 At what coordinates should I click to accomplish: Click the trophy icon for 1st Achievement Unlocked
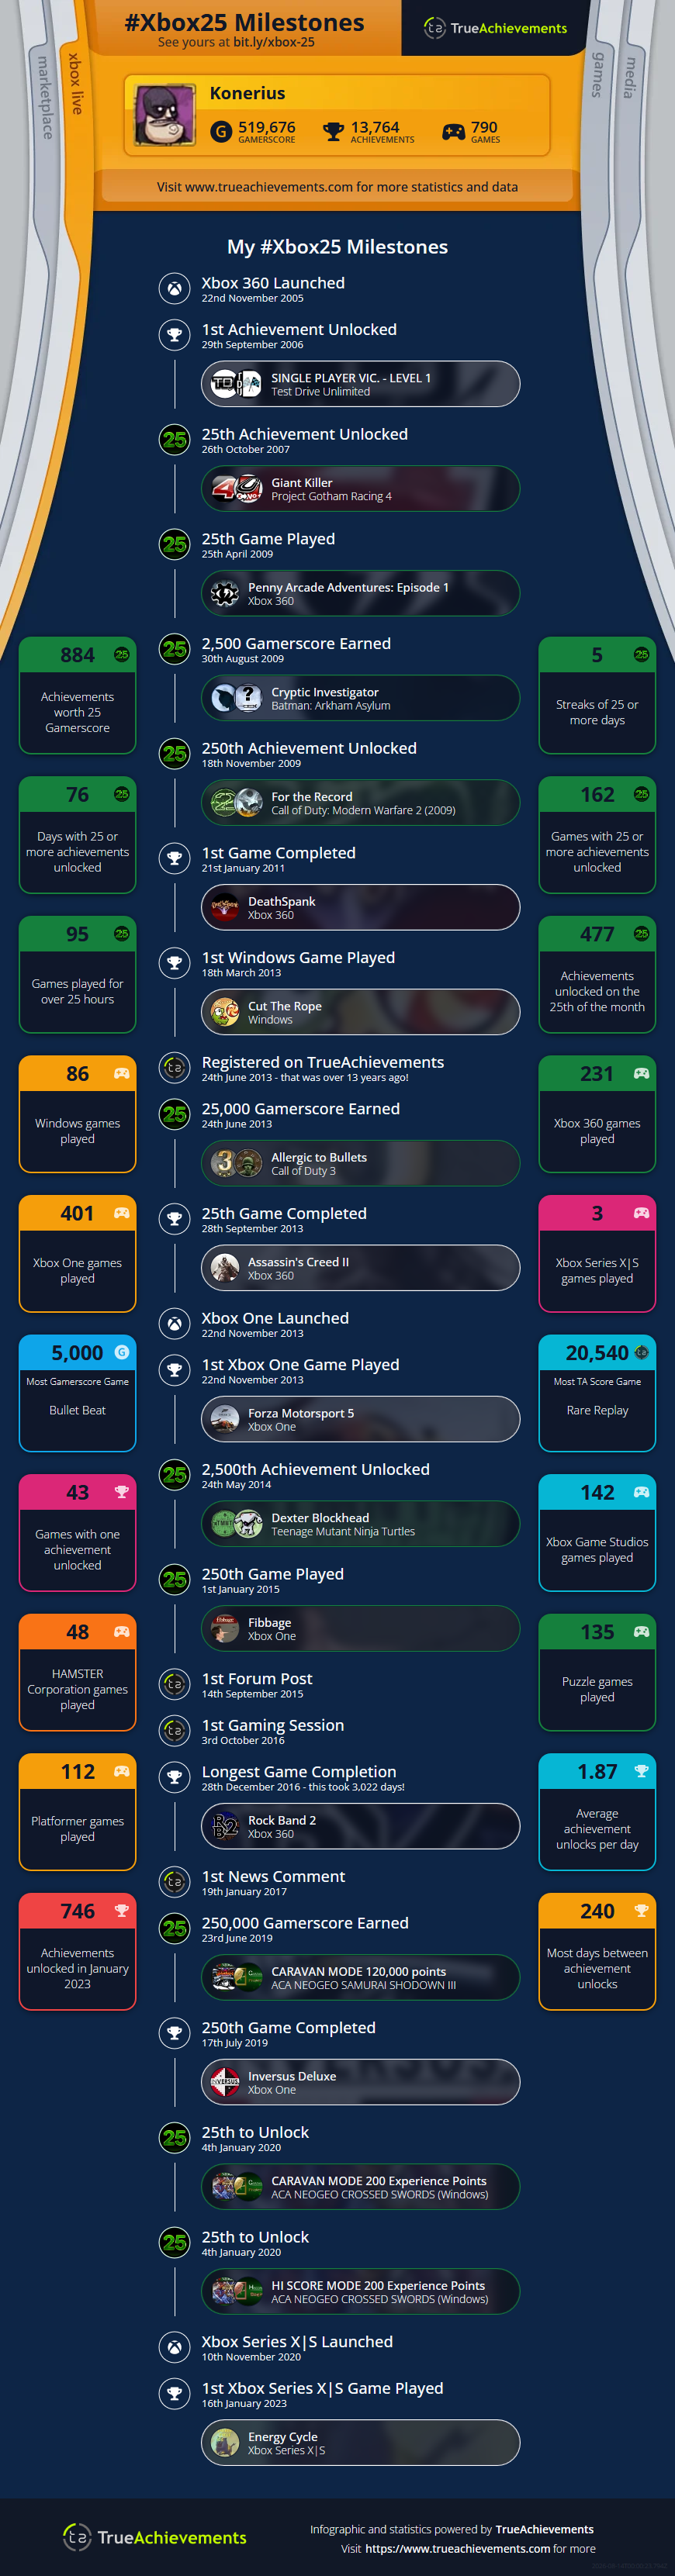175,335
